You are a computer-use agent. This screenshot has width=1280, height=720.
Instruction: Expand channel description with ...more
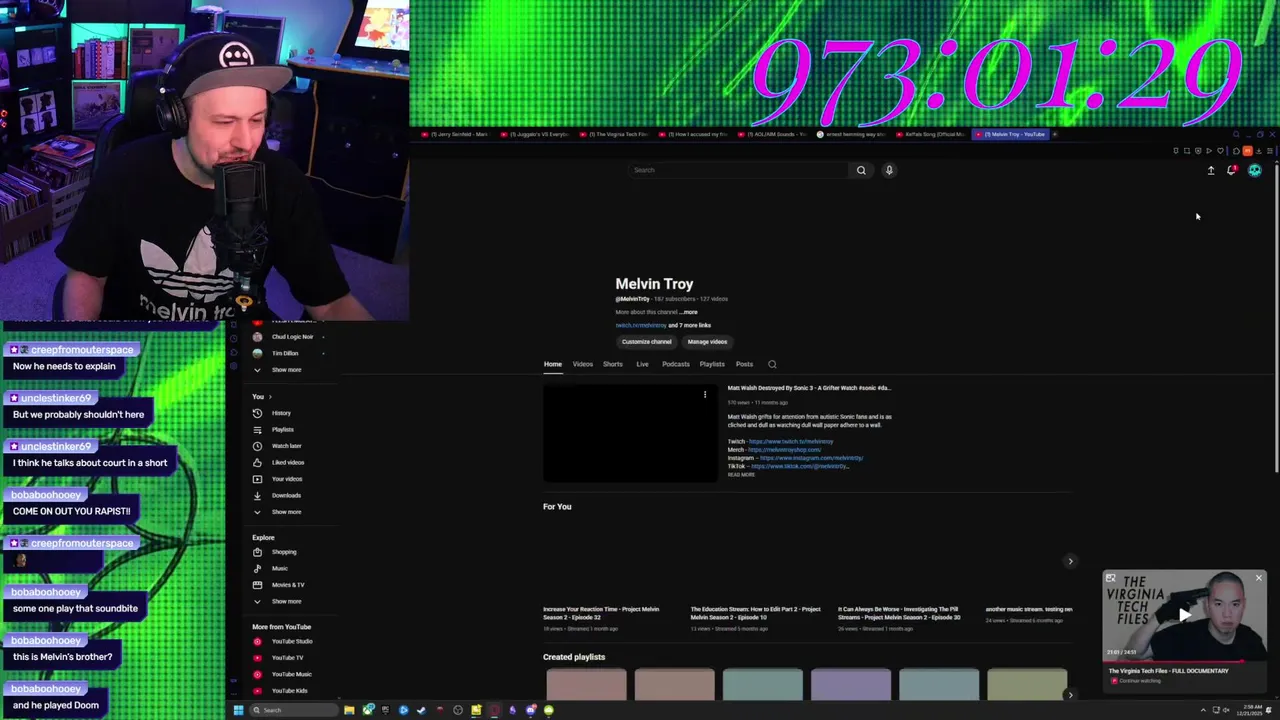tap(689, 312)
